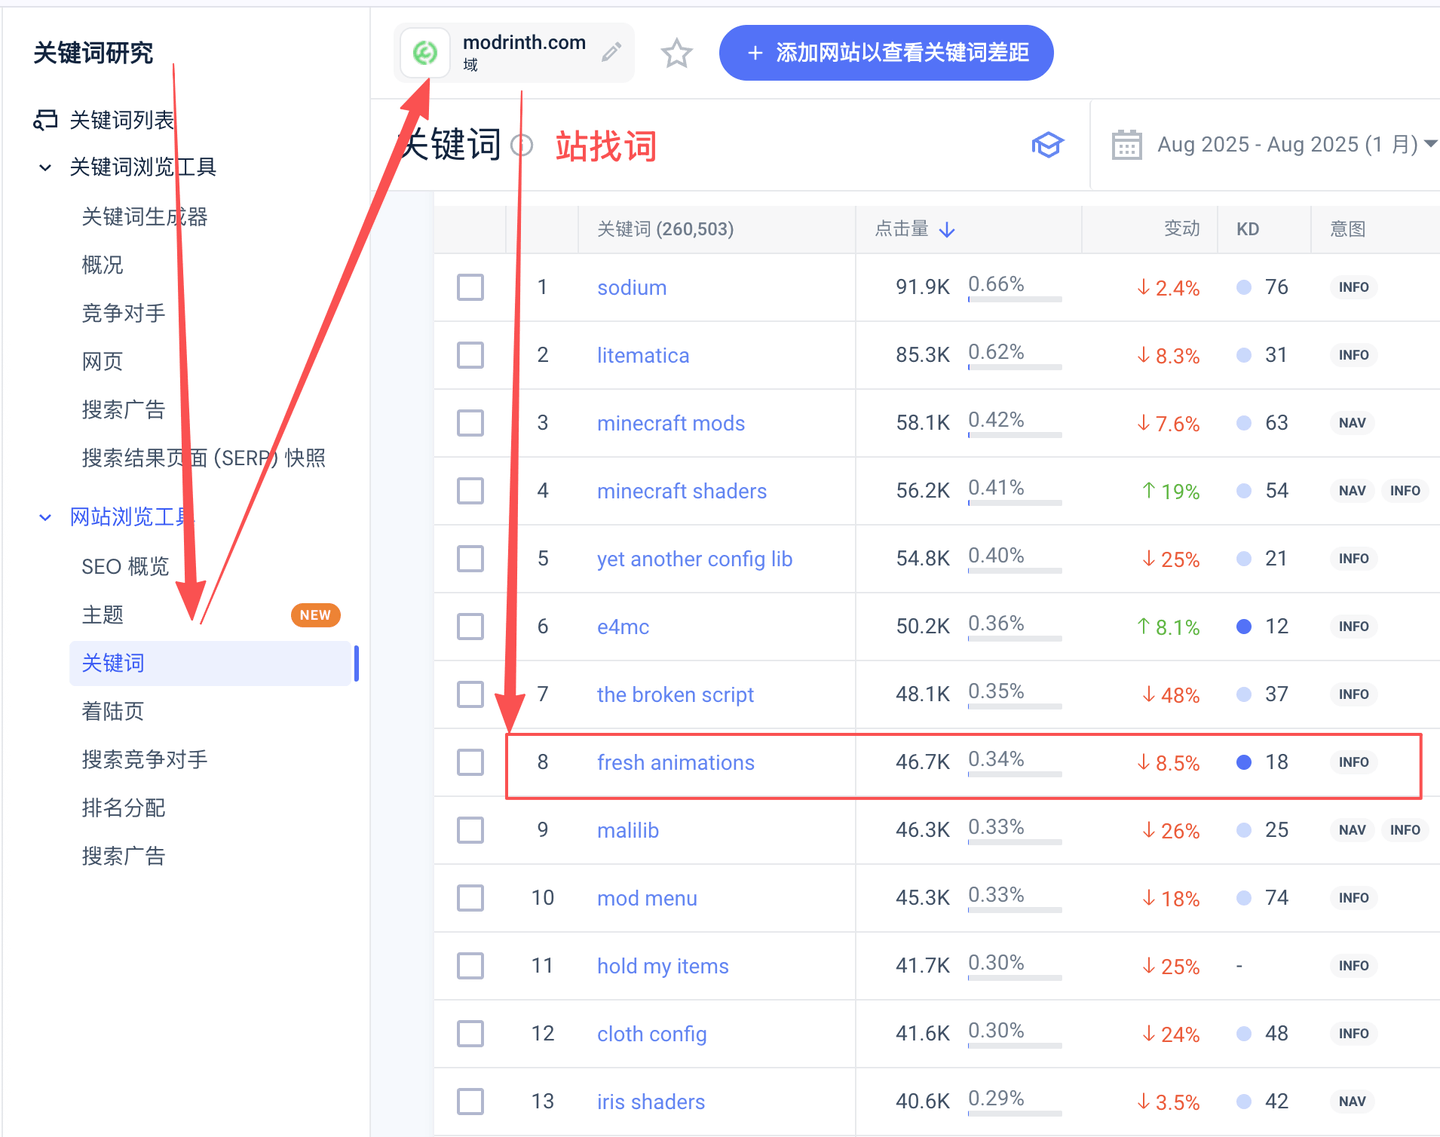Image resolution: width=1440 pixels, height=1137 pixels.
Task: Click the calendar icon by date range
Action: point(1126,145)
